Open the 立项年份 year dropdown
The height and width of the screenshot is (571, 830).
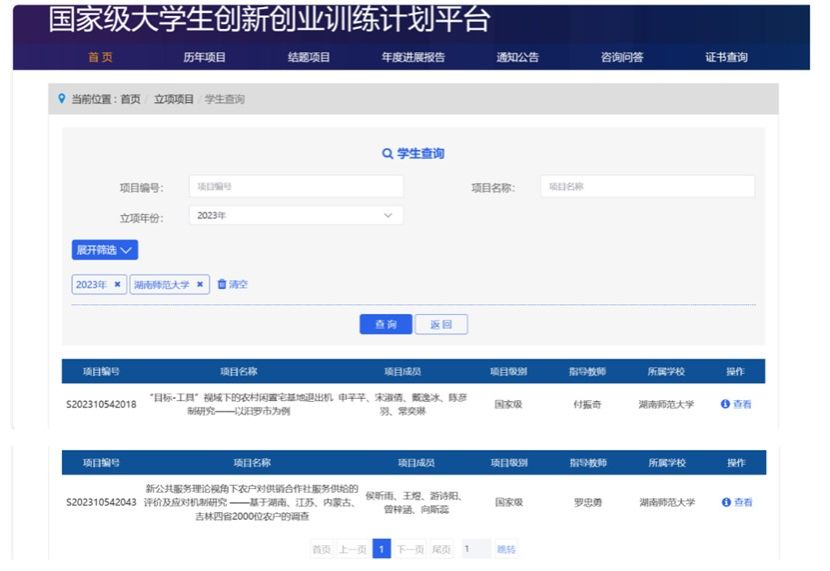pyautogui.click(x=296, y=216)
